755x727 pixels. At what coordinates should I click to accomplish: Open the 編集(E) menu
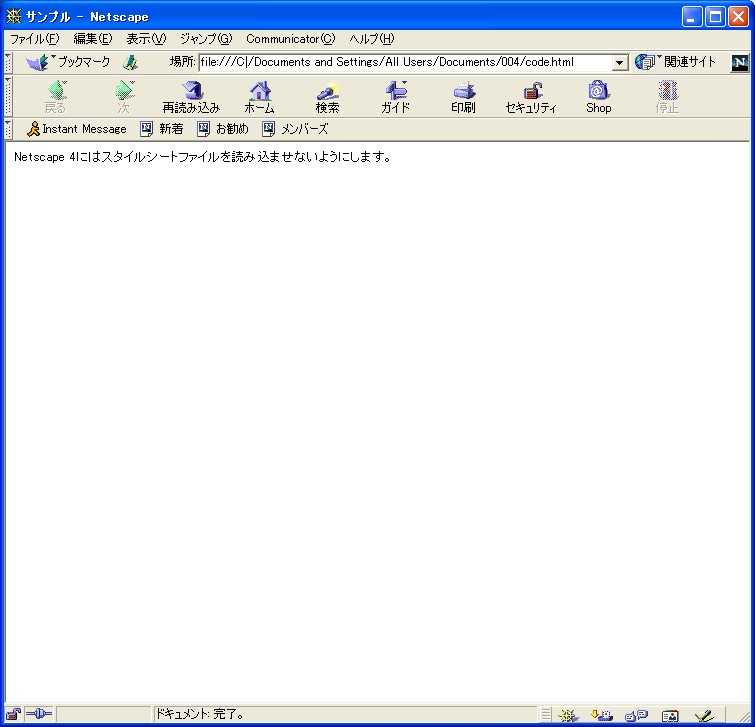coord(93,39)
